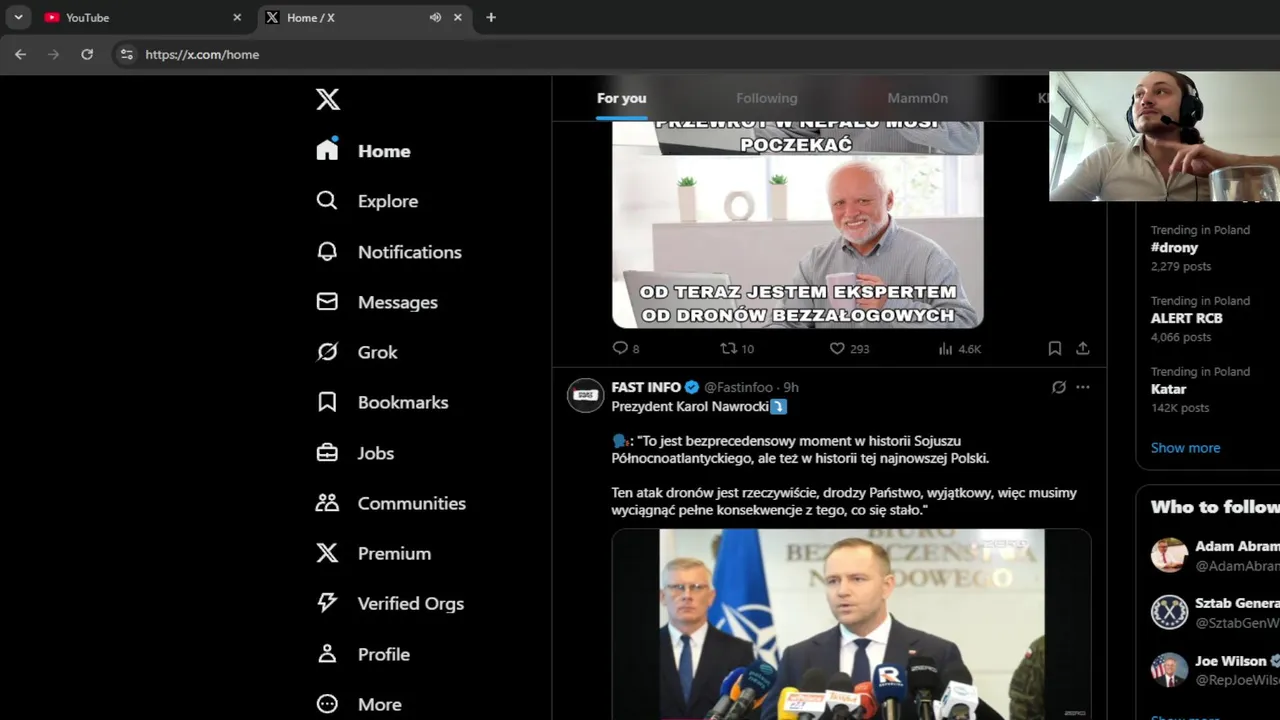Reload the page in the browser
This screenshot has width=1280, height=720.
coord(87,54)
